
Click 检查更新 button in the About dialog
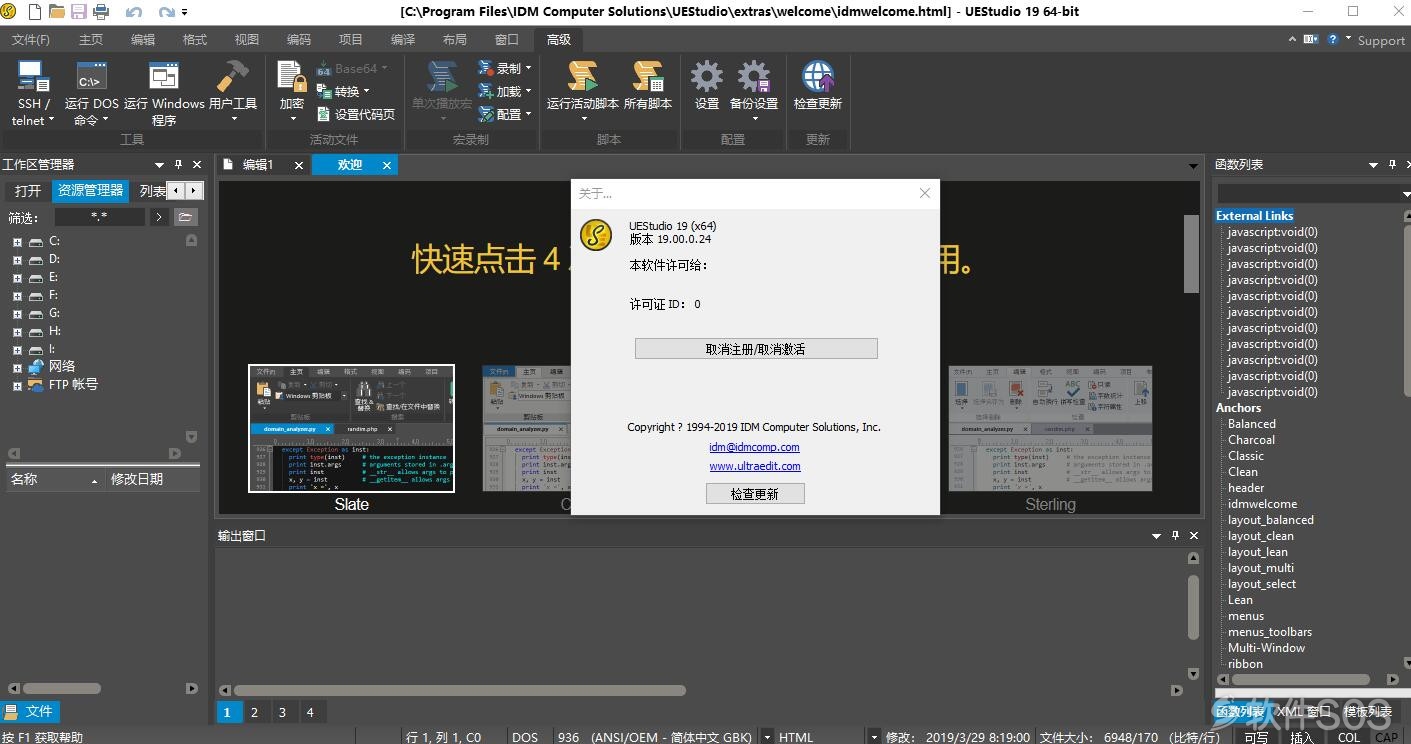click(755, 494)
